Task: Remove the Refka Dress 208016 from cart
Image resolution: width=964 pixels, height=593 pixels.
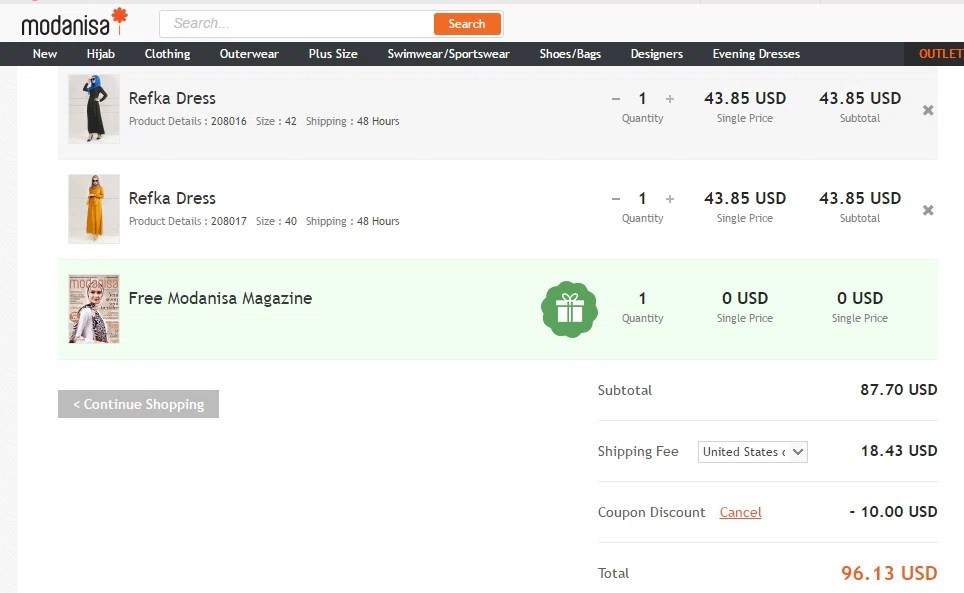Action: point(928,110)
